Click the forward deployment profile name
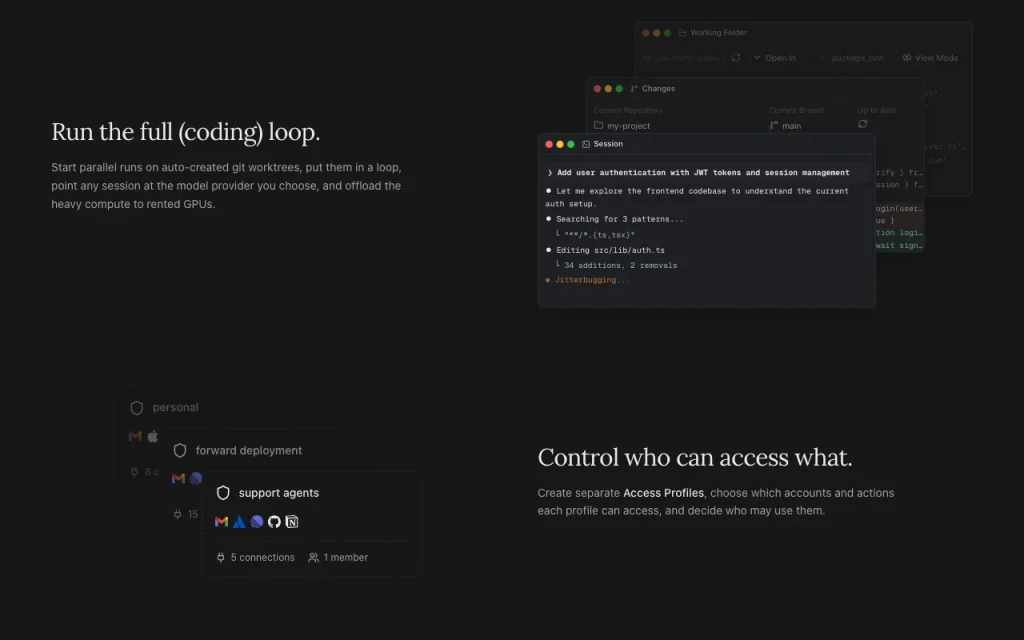Screen dimensions: 1024x640 coord(249,451)
